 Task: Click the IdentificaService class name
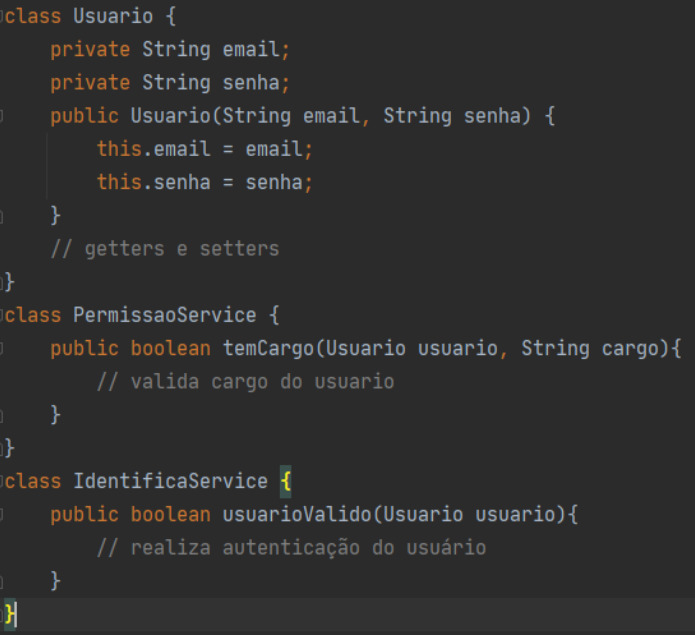(x=170, y=482)
